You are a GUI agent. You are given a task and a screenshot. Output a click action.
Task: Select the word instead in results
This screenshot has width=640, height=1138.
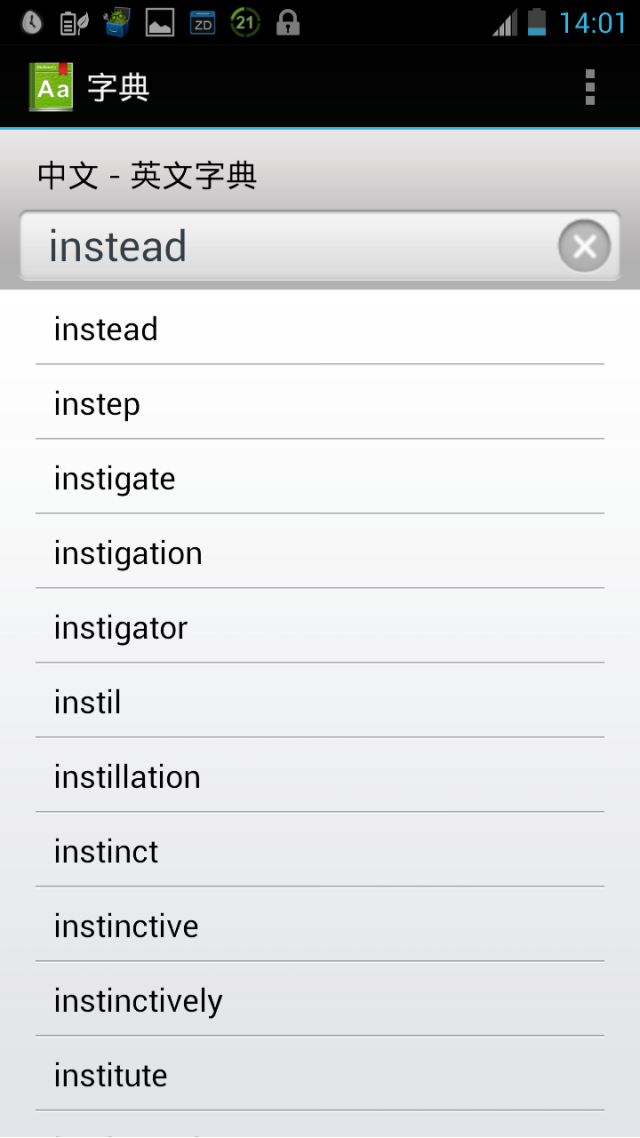(320, 329)
